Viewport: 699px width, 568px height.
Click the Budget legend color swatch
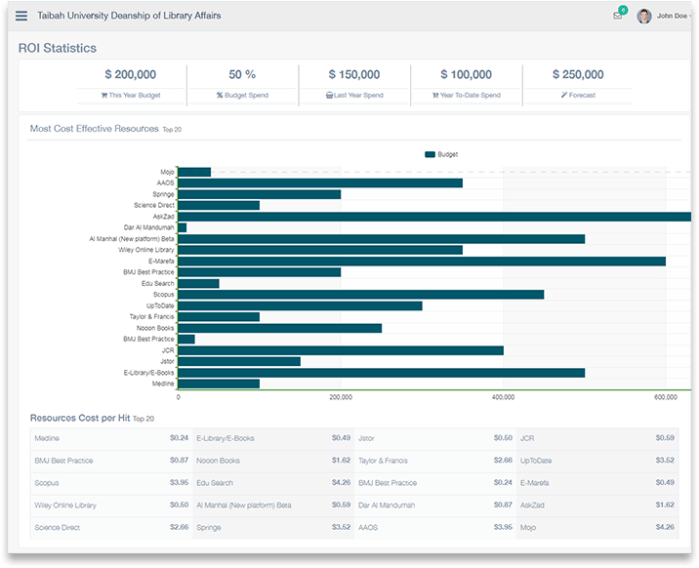[x=430, y=155]
